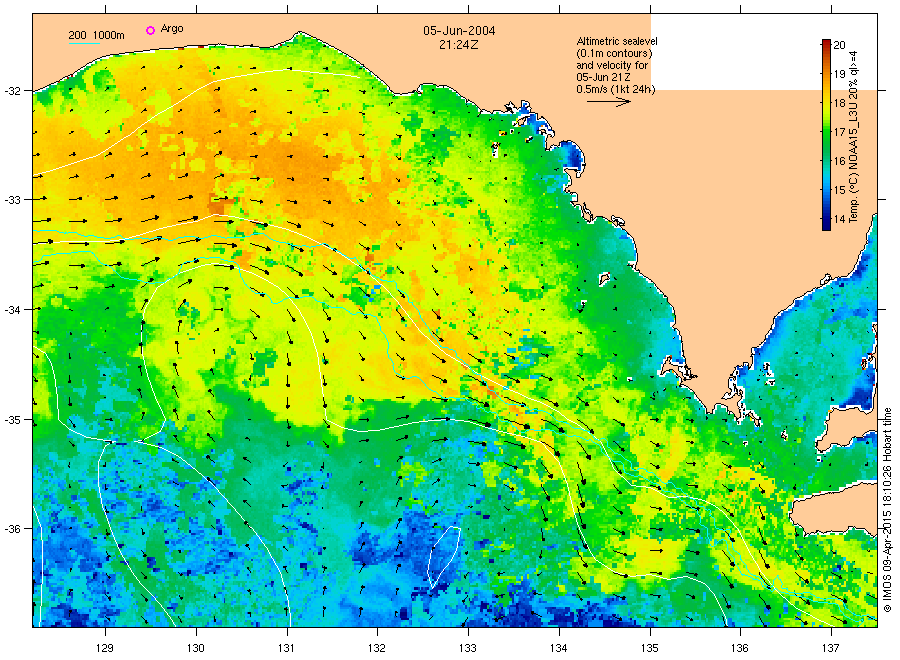900x660 pixels.
Task: Click longitude label 134 on bottom axis
Action: coord(558,648)
